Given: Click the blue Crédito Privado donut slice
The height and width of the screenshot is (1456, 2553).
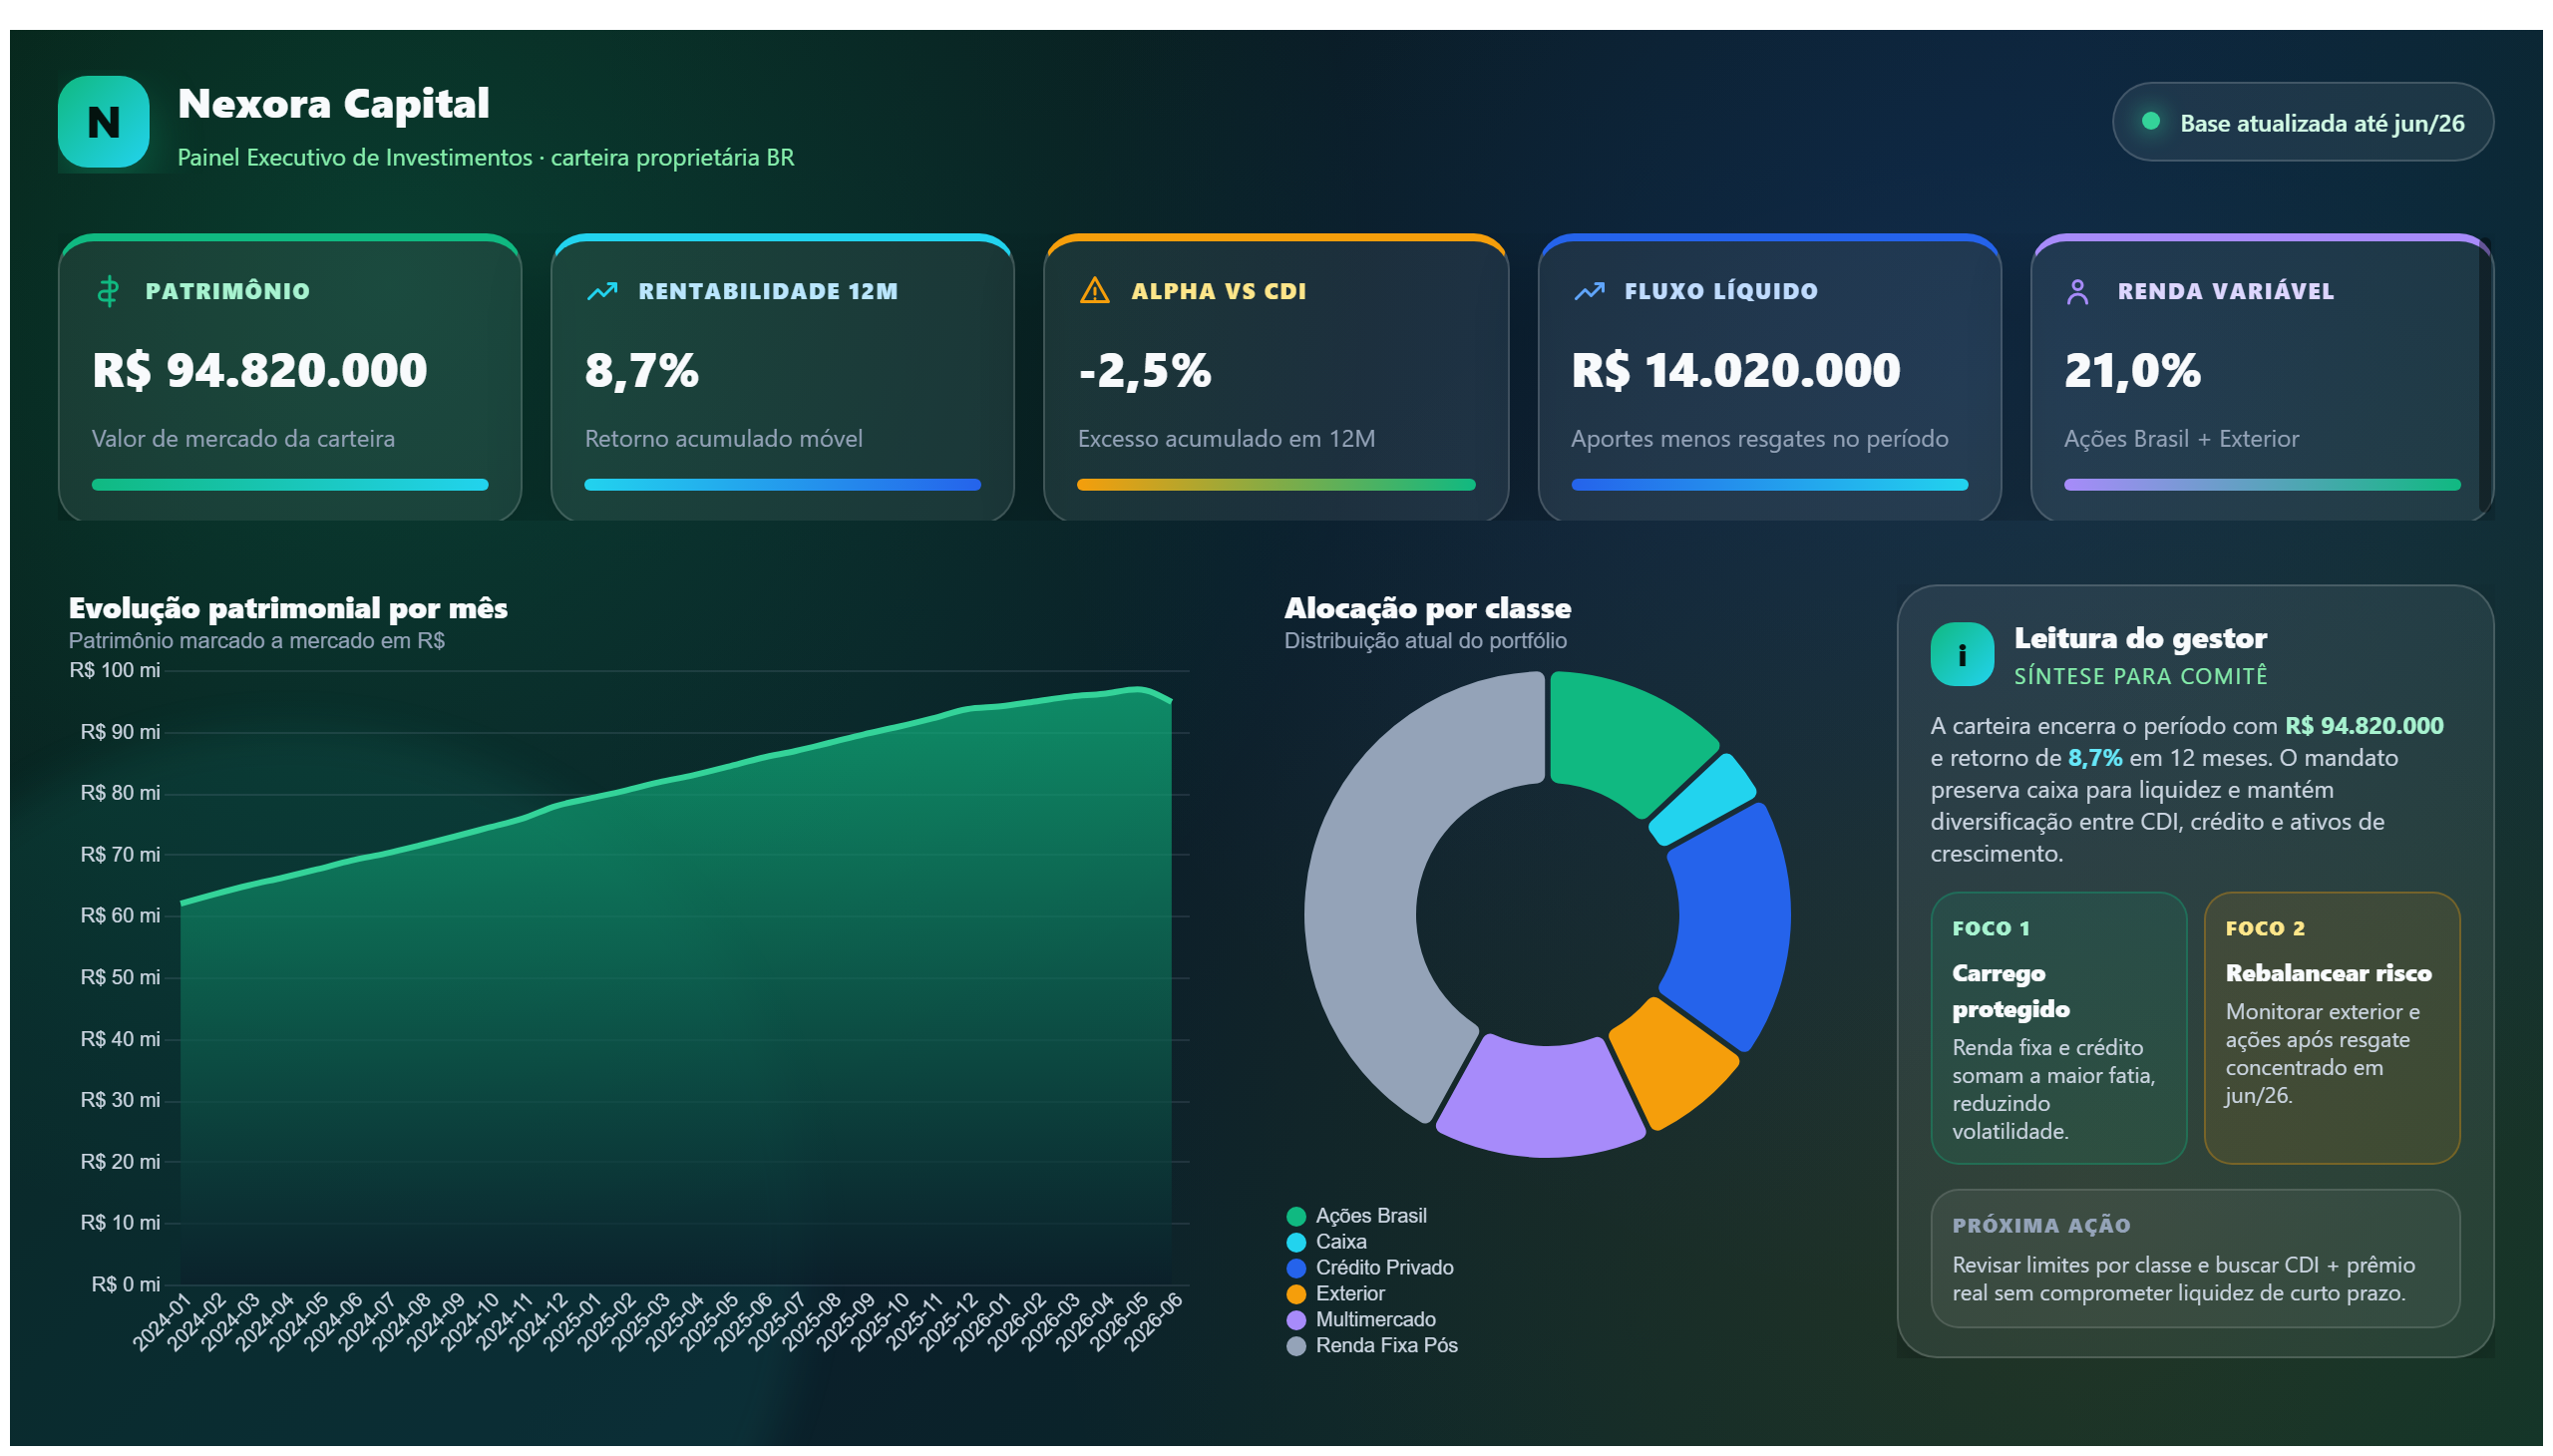Looking at the screenshot, I should (1732, 925).
